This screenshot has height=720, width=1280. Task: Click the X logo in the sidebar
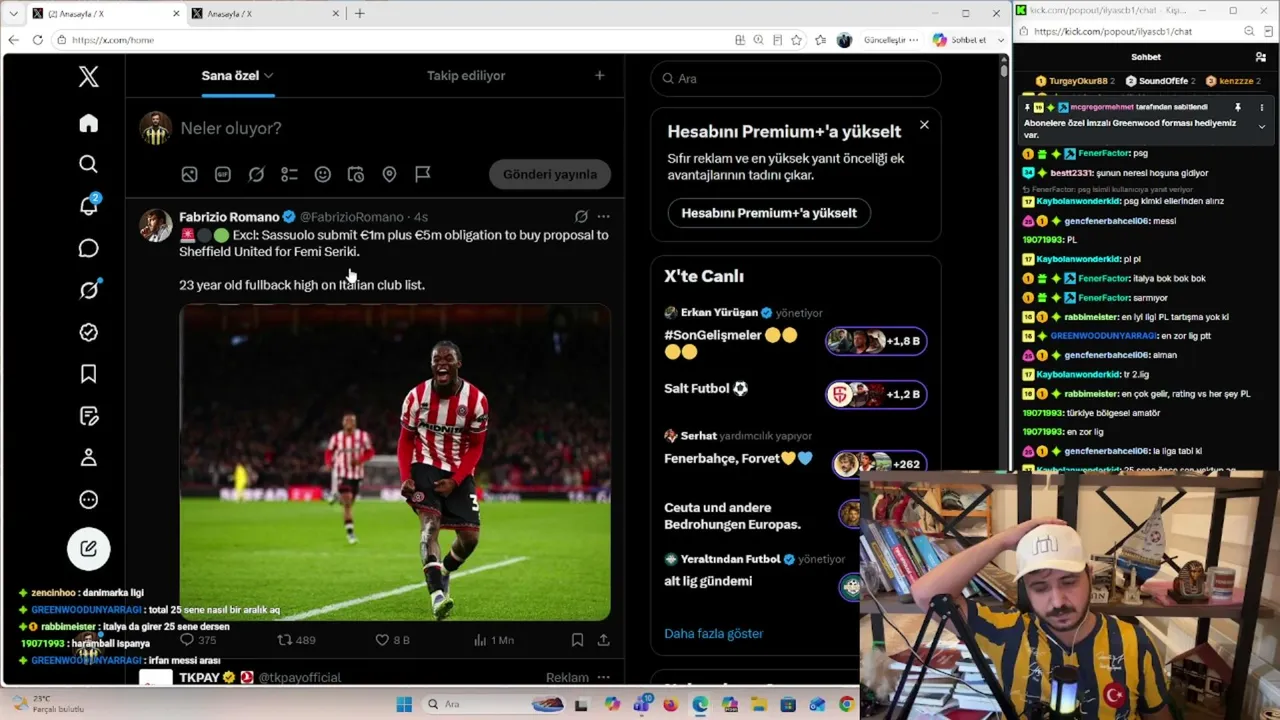[x=89, y=76]
